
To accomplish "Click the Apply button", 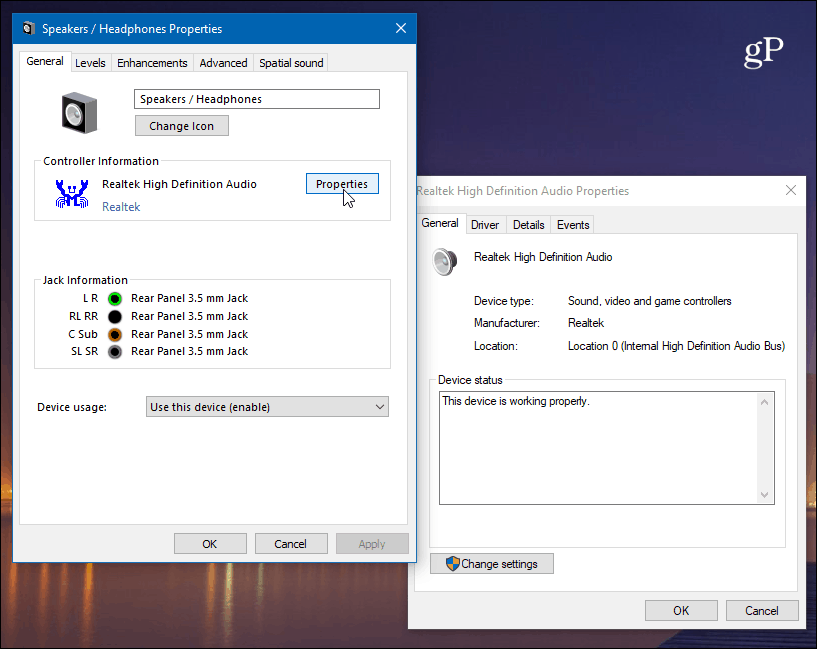I will (x=372, y=544).
